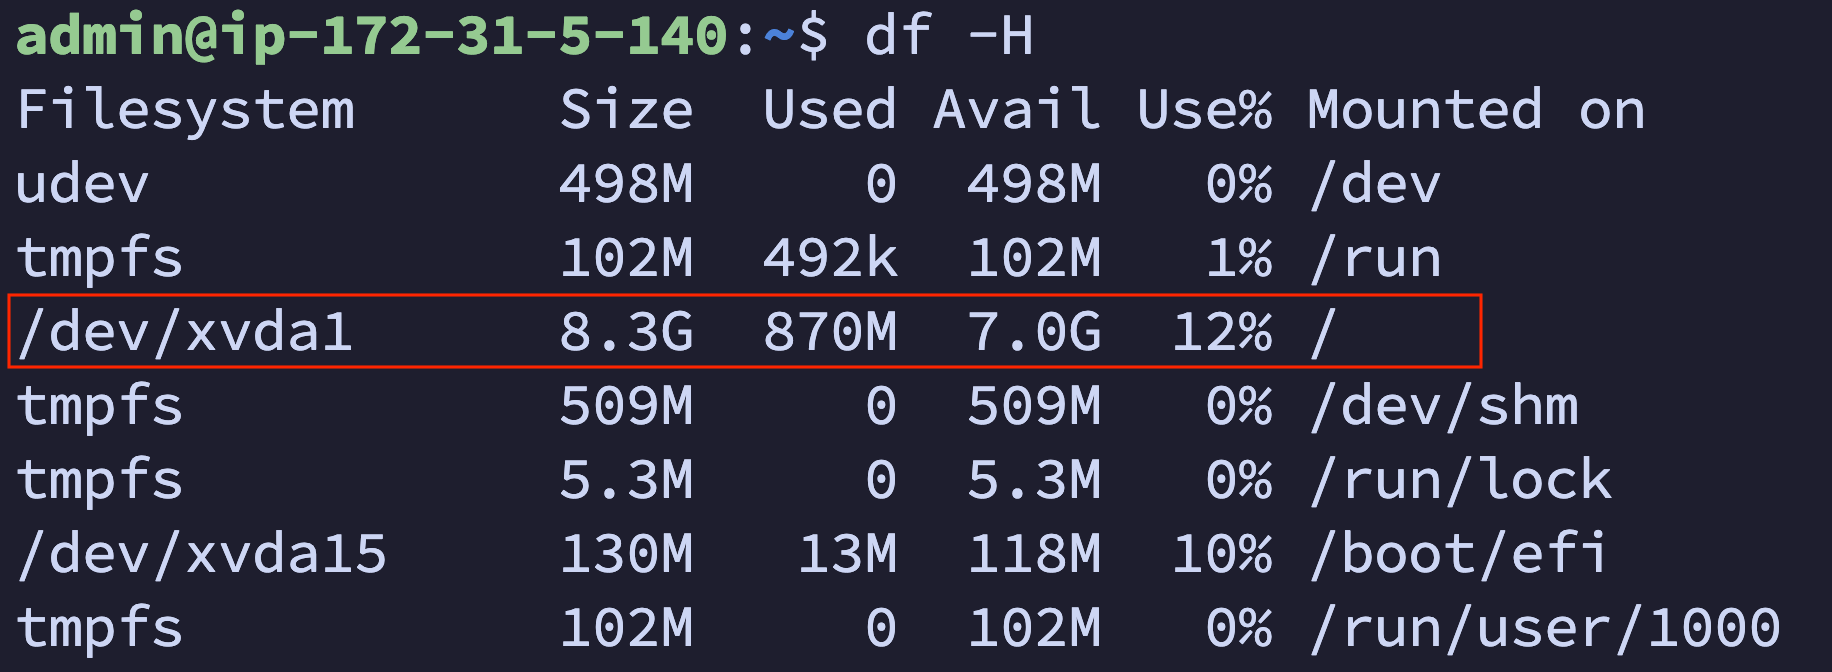Click the 492k used value
The image size is (1832, 672).
[829, 258]
